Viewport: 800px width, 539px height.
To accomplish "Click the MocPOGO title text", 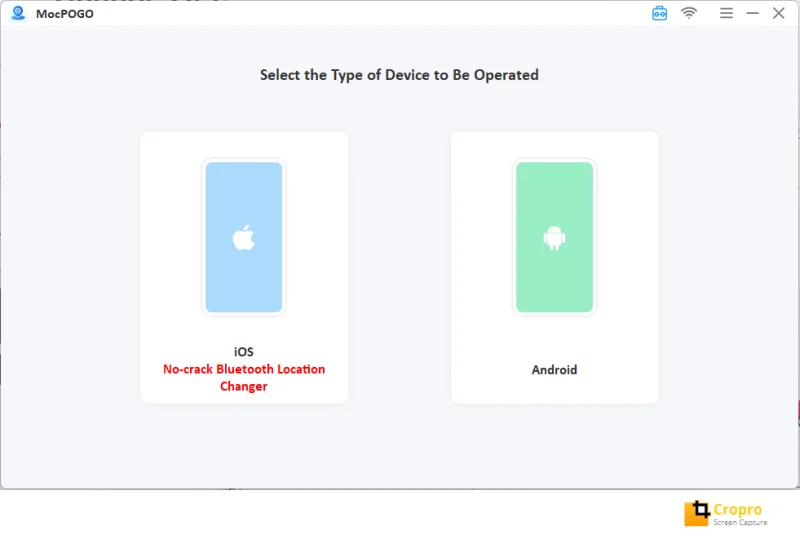I will (x=65, y=14).
